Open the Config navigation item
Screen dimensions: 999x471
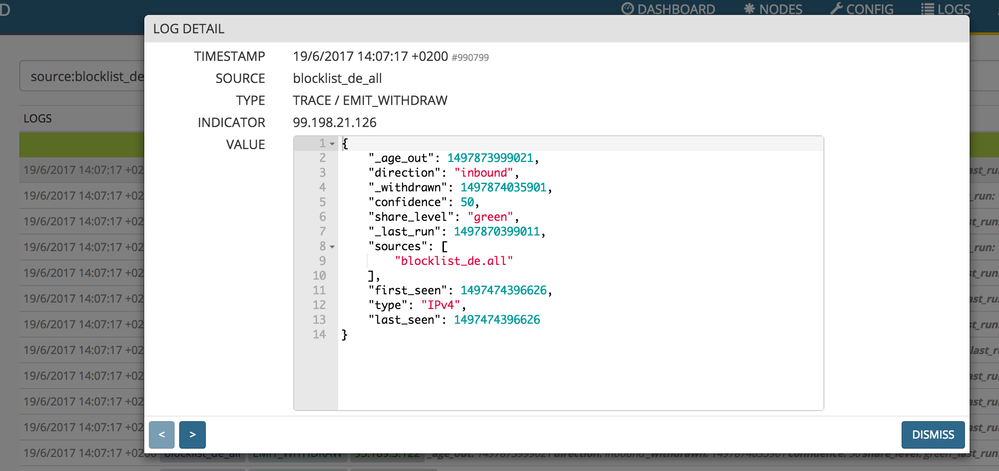pyautogui.click(x=861, y=9)
